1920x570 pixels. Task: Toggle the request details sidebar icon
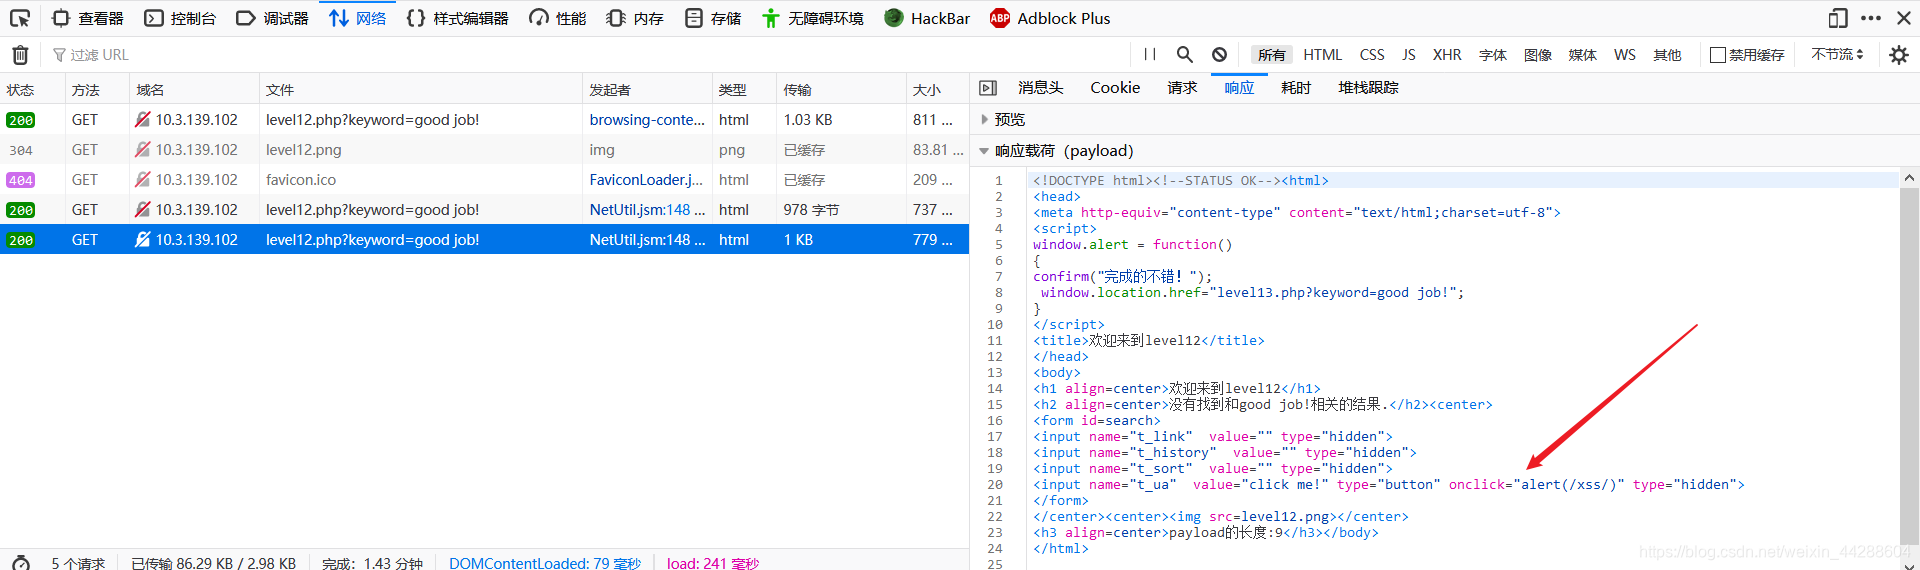[988, 88]
